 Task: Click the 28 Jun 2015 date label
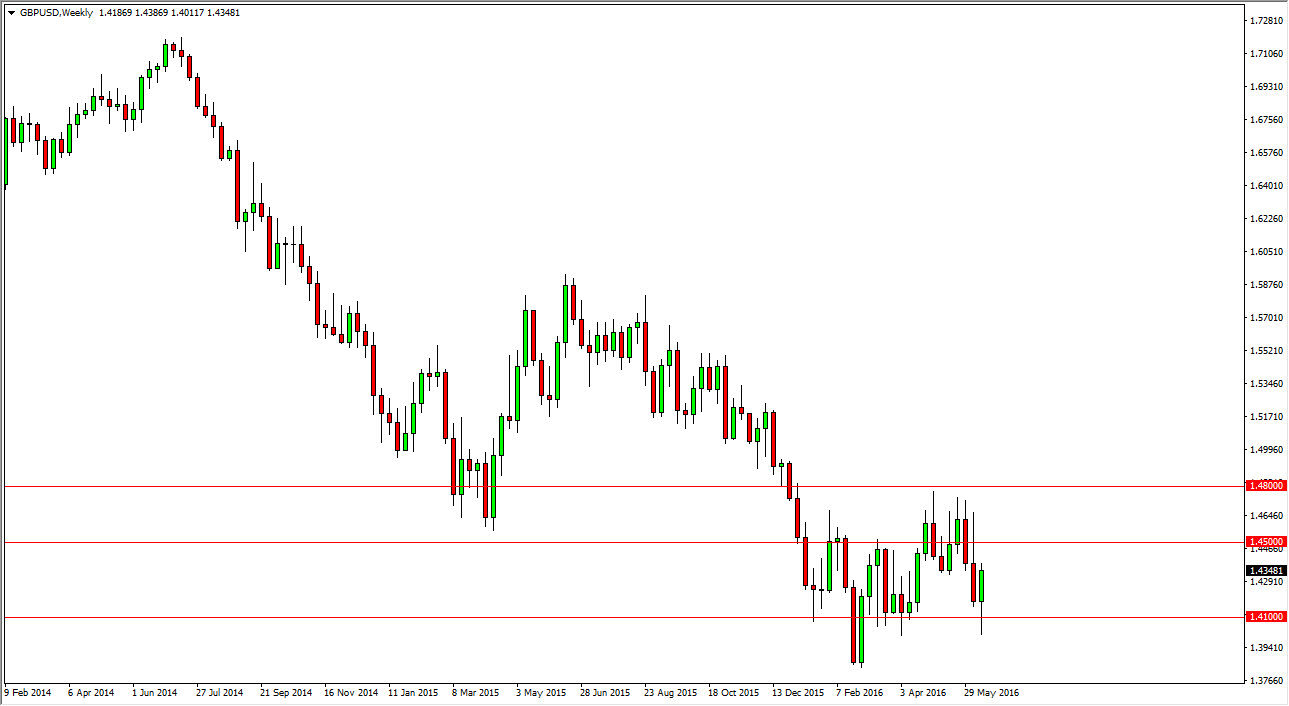coord(604,692)
